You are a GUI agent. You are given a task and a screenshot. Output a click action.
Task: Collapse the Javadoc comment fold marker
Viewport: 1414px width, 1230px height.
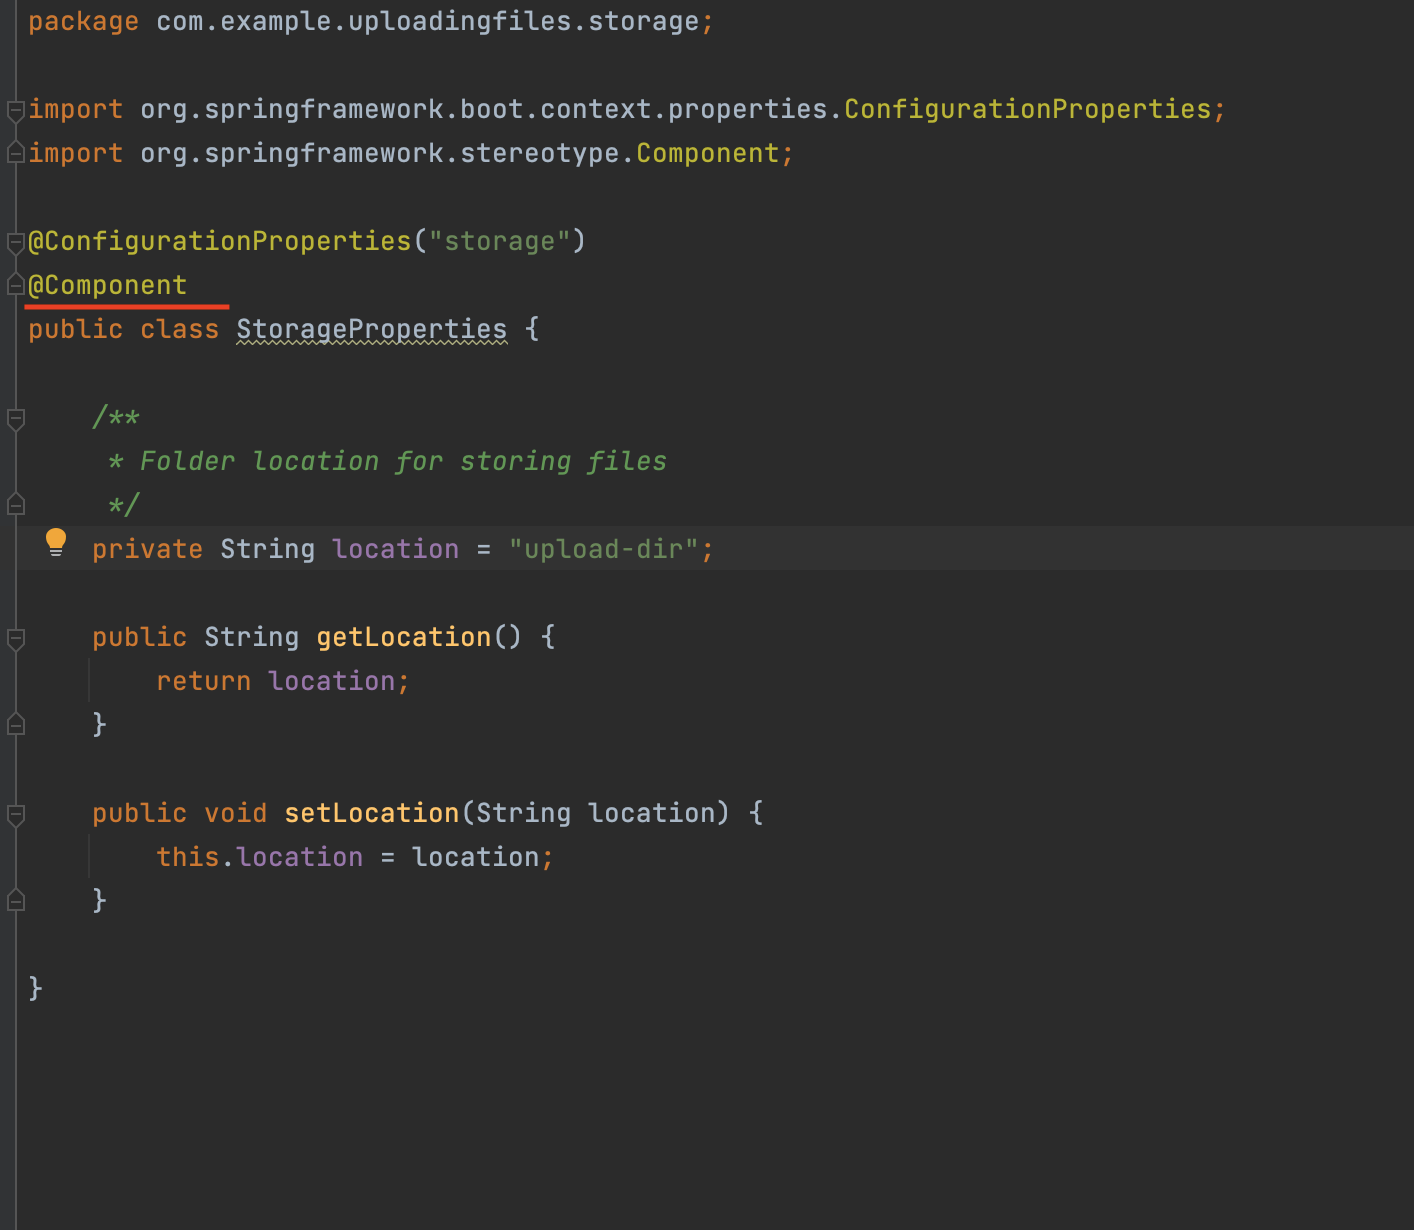click(15, 418)
